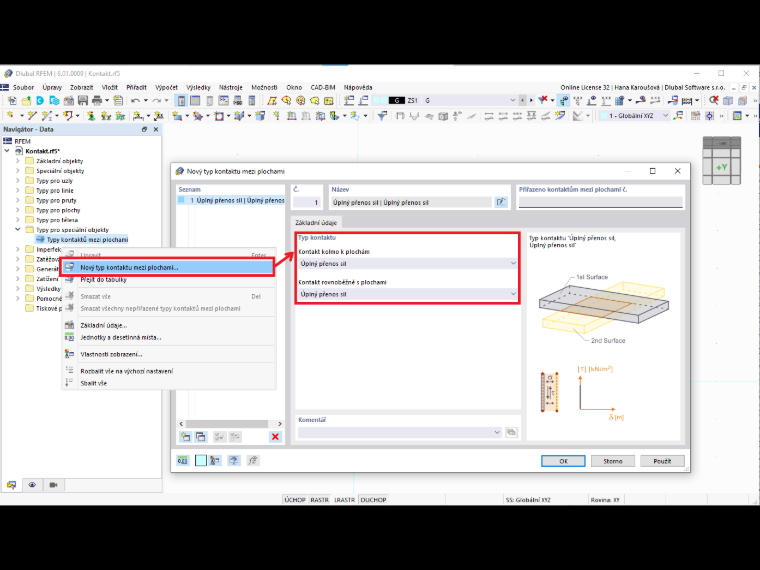Open the 1 - Globální XYZ coordinate dropdown
Image resolution: width=760 pixels, height=570 pixels.
[x=634, y=115]
